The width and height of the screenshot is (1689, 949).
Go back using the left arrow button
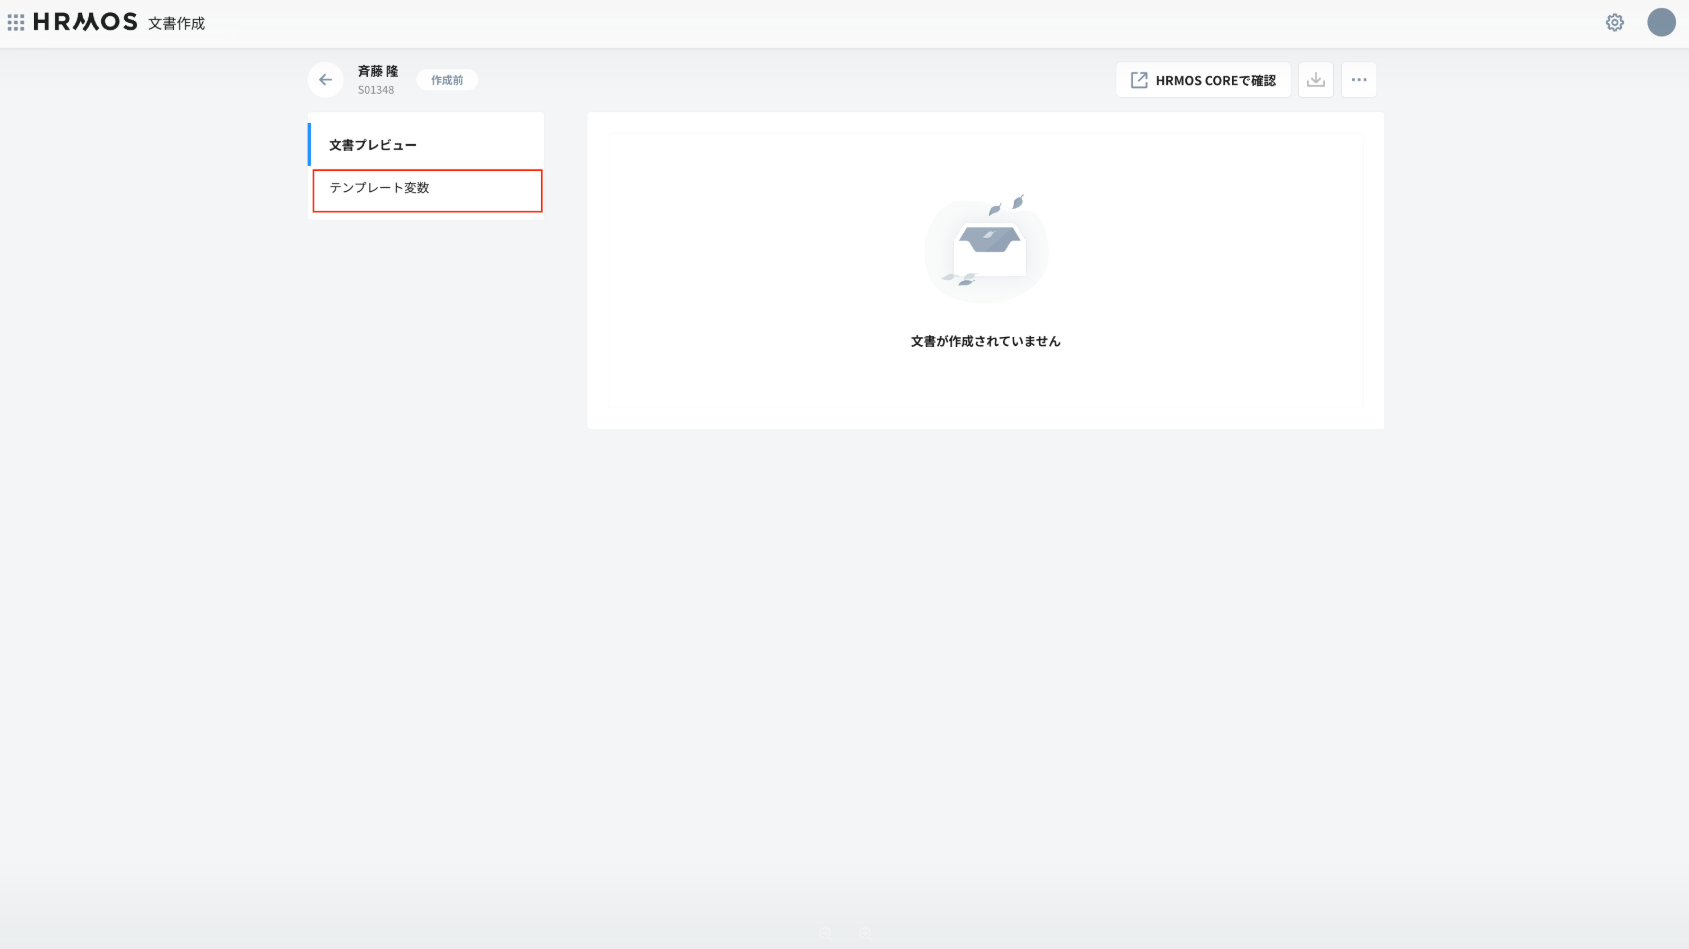(325, 80)
